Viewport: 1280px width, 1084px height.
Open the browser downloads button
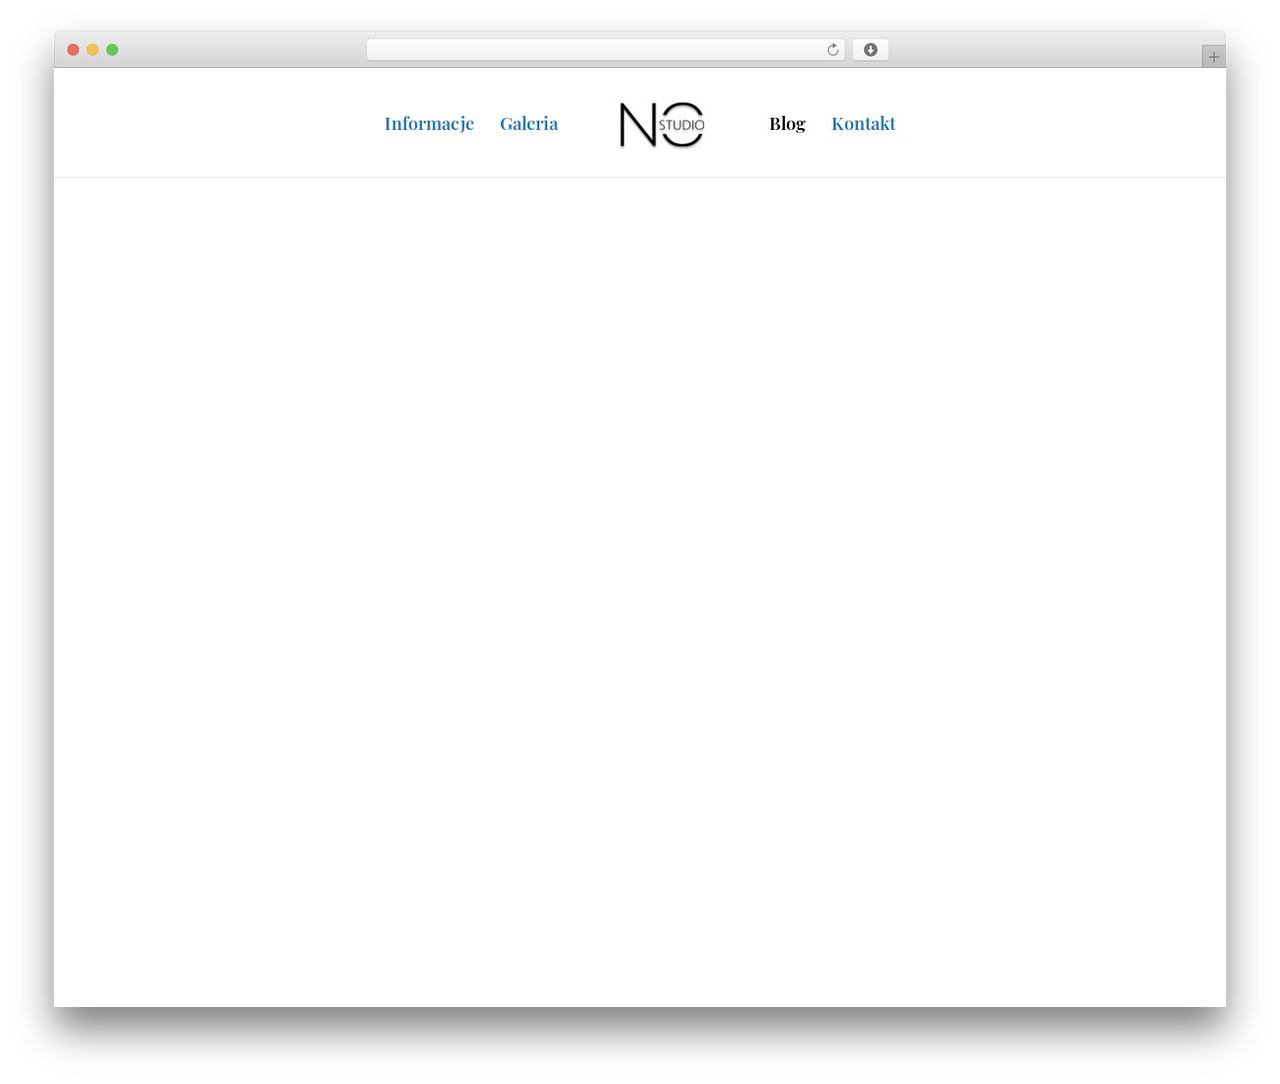click(x=870, y=50)
